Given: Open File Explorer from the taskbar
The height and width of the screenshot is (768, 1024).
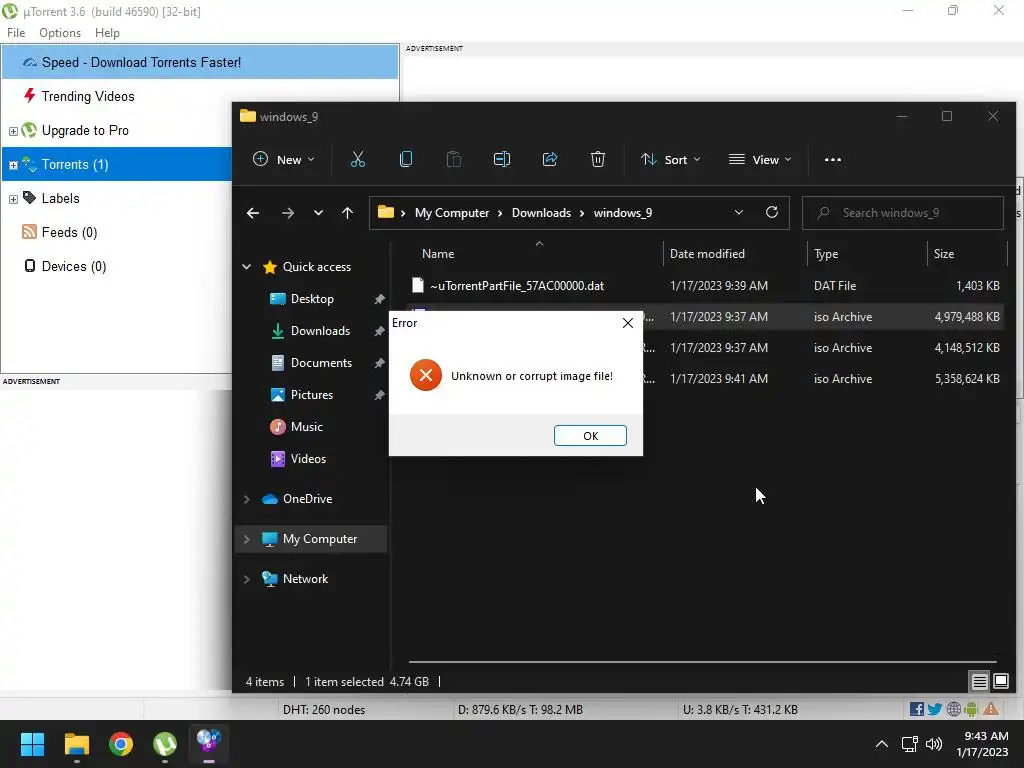Looking at the screenshot, I should click(76, 744).
